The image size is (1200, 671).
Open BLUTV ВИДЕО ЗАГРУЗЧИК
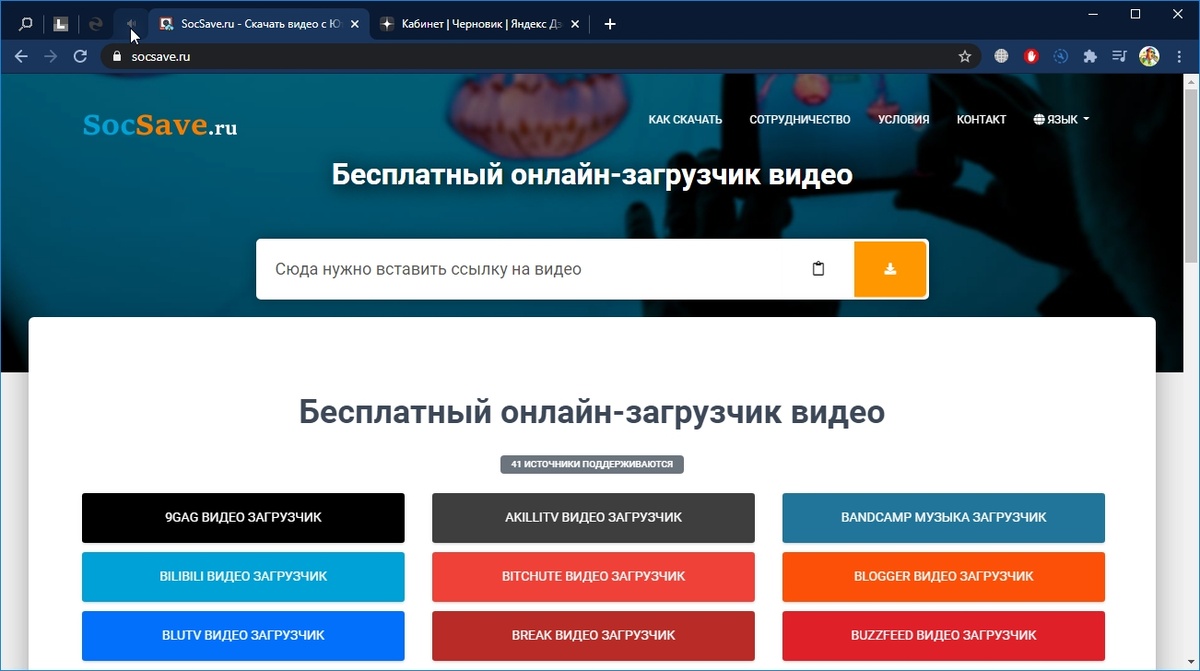pyautogui.click(x=243, y=636)
